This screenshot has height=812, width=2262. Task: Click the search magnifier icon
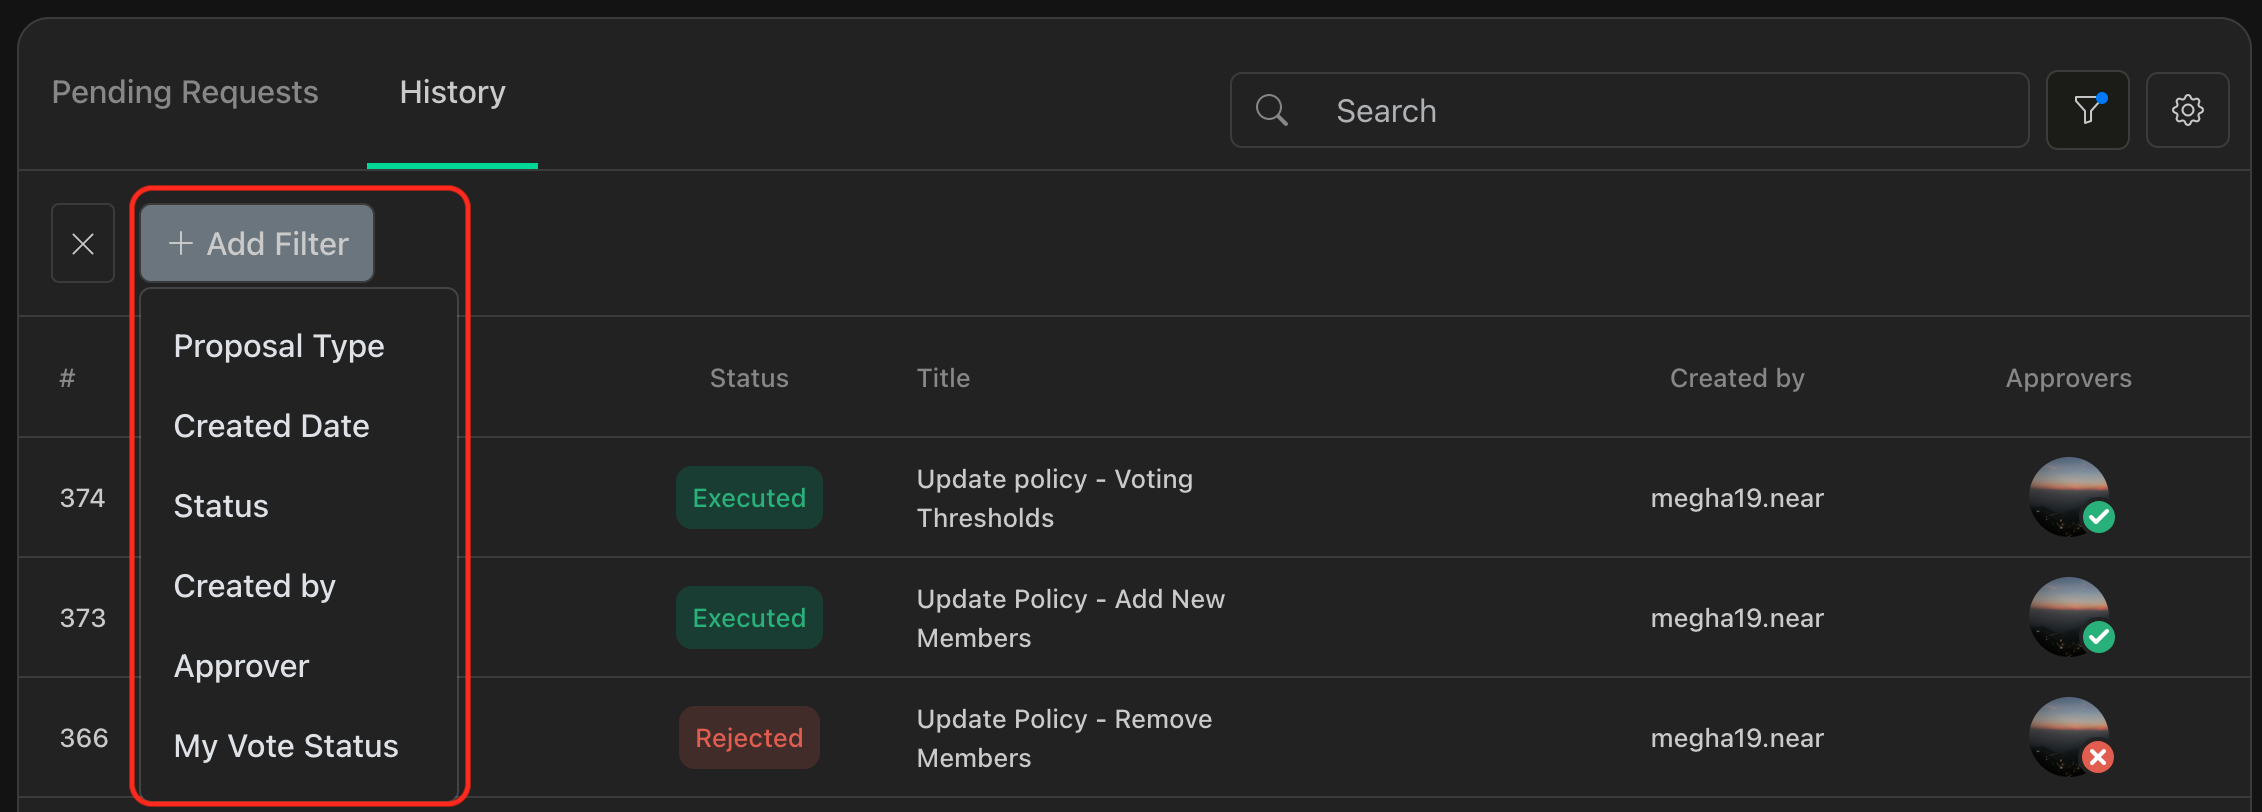pyautogui.click(x=1271, y=110)
